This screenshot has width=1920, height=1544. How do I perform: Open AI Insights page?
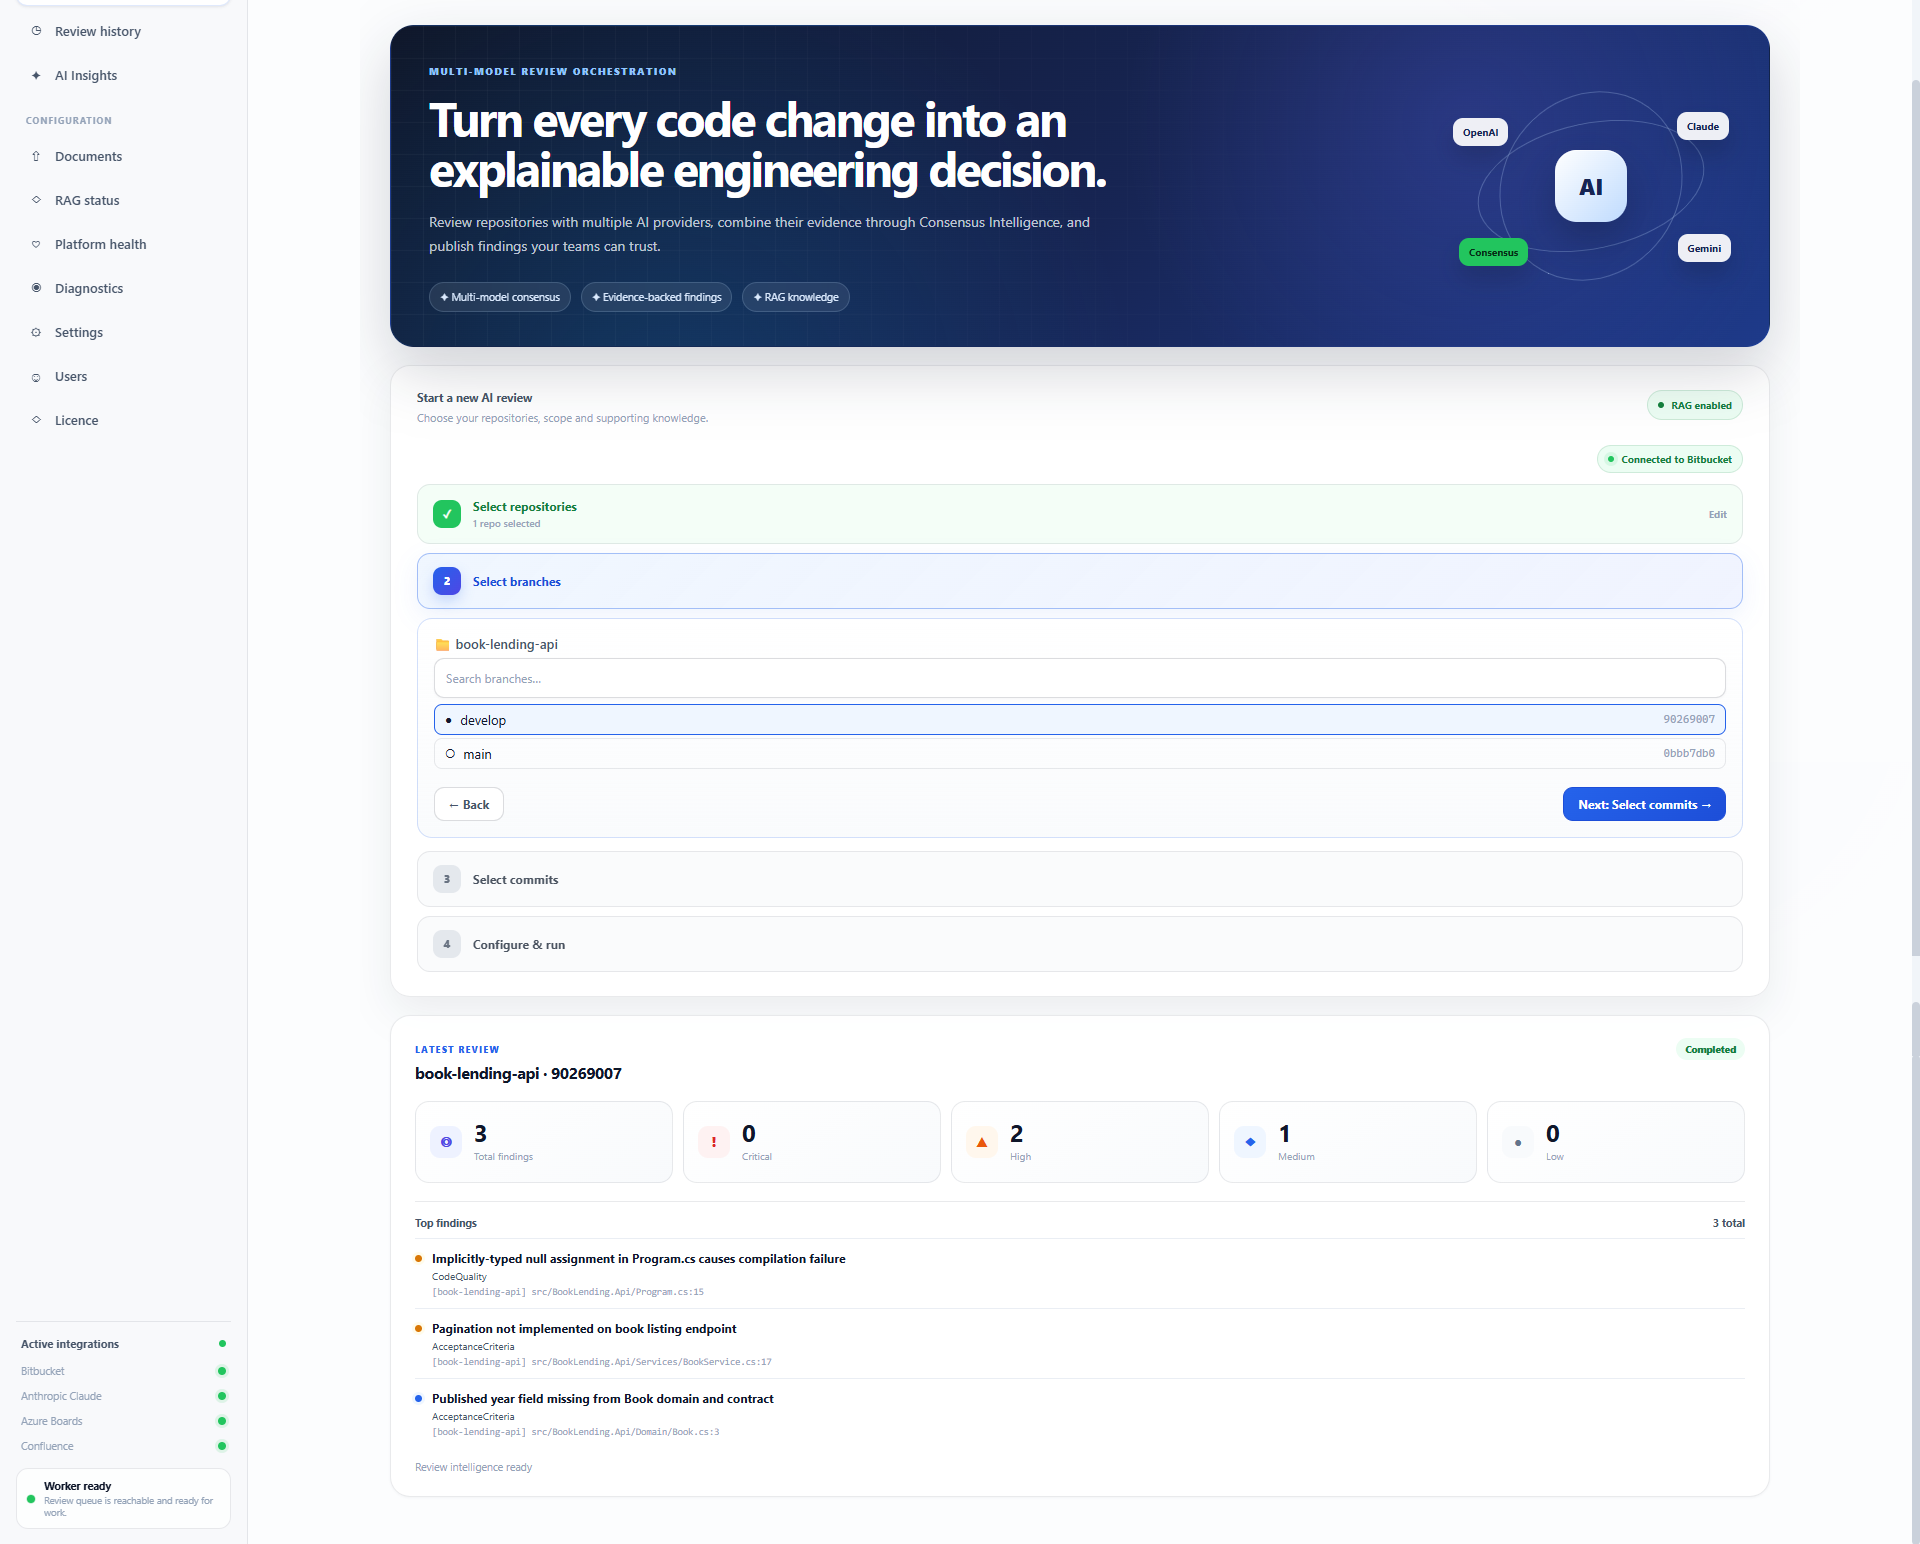86,75
